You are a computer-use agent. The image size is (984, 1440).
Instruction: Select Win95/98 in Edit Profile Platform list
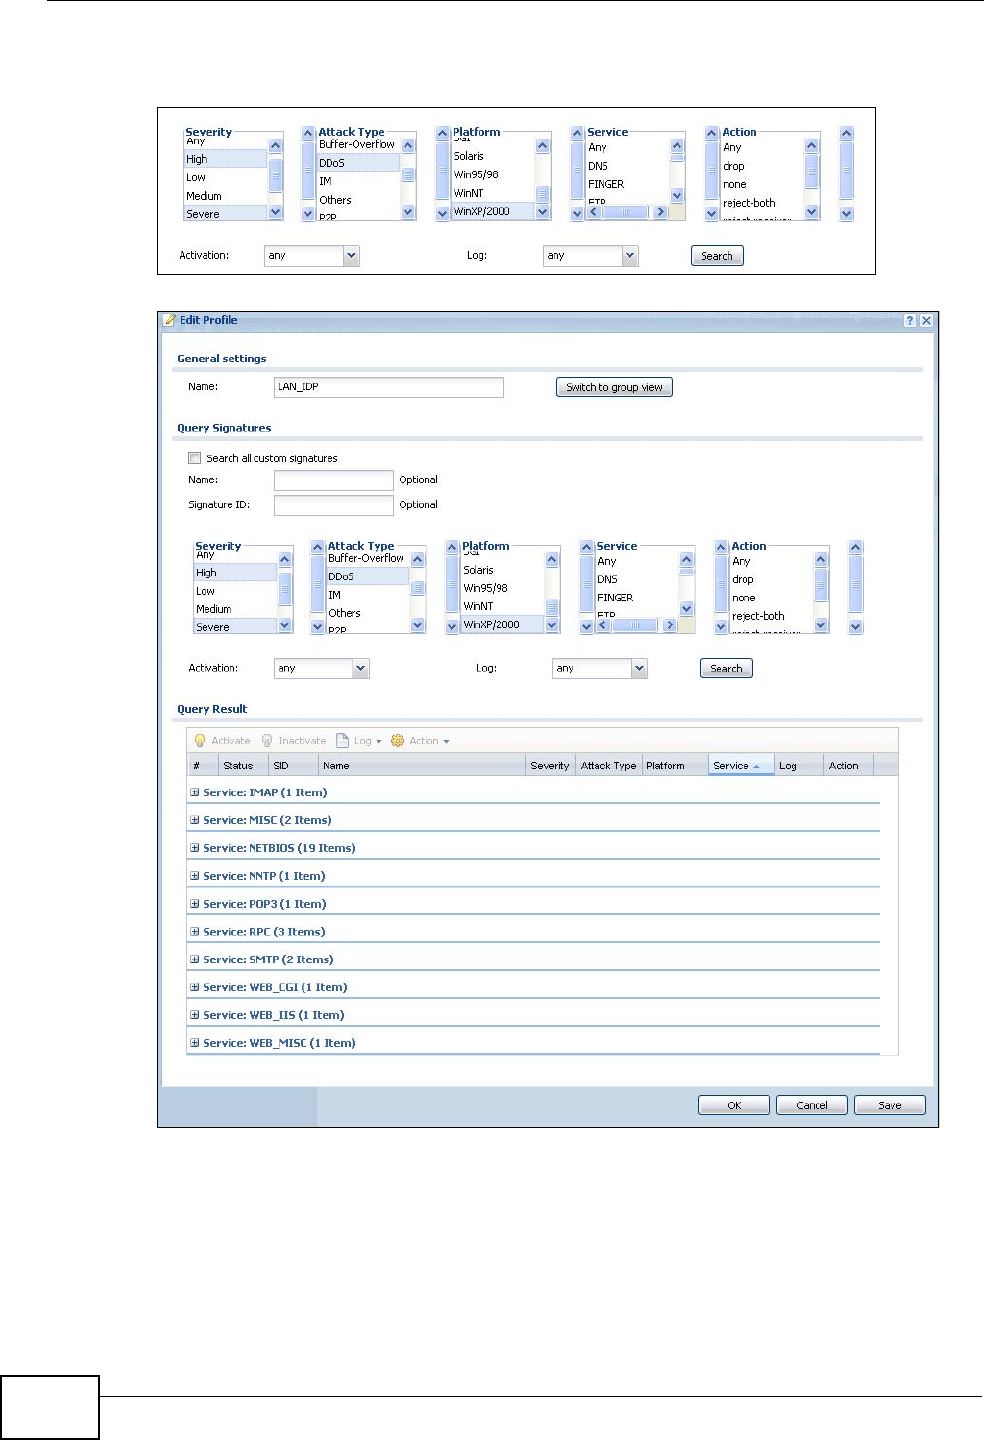[502, 588]
